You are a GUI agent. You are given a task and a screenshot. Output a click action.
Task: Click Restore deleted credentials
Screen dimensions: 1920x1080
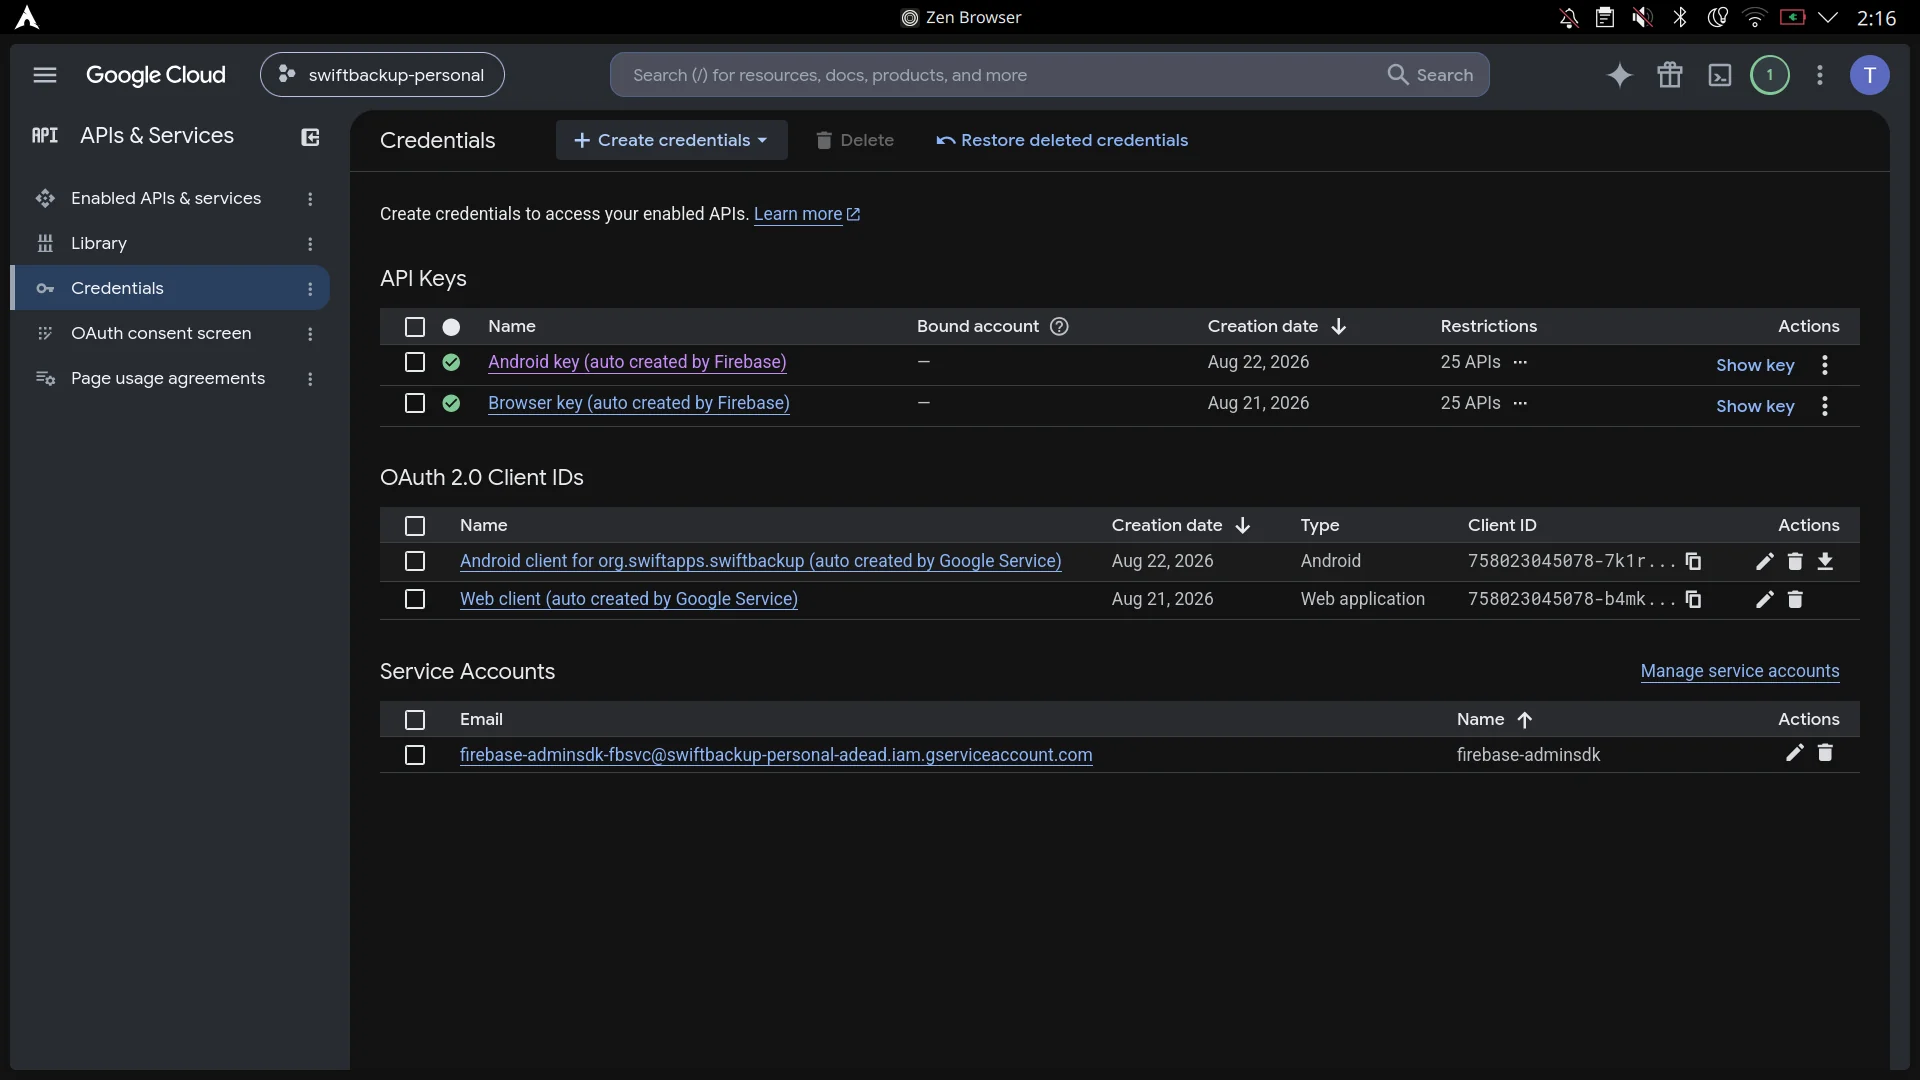(x=1062, y=140)
